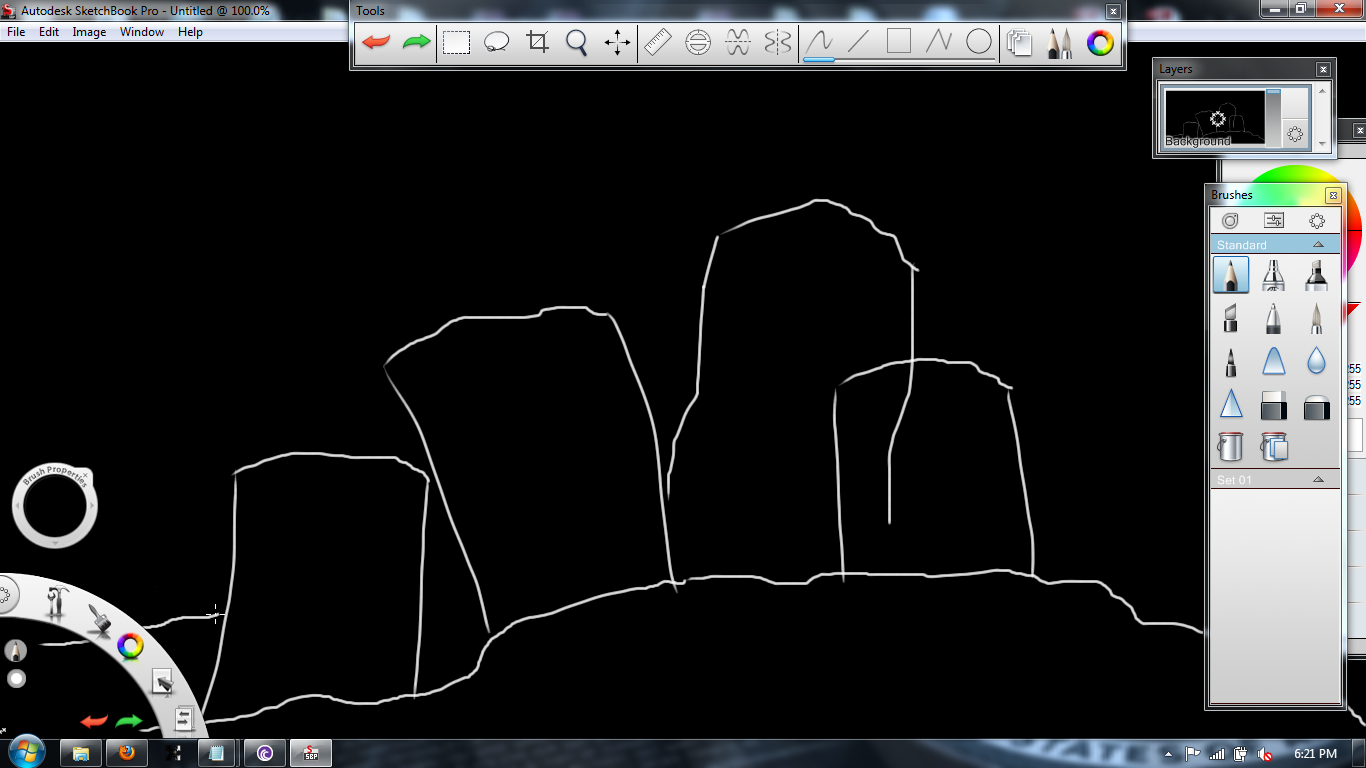Open the lagoon Color wheel icon
Image resolution: width=1366 pixels, height=768 pixels.
click(130, 647)
